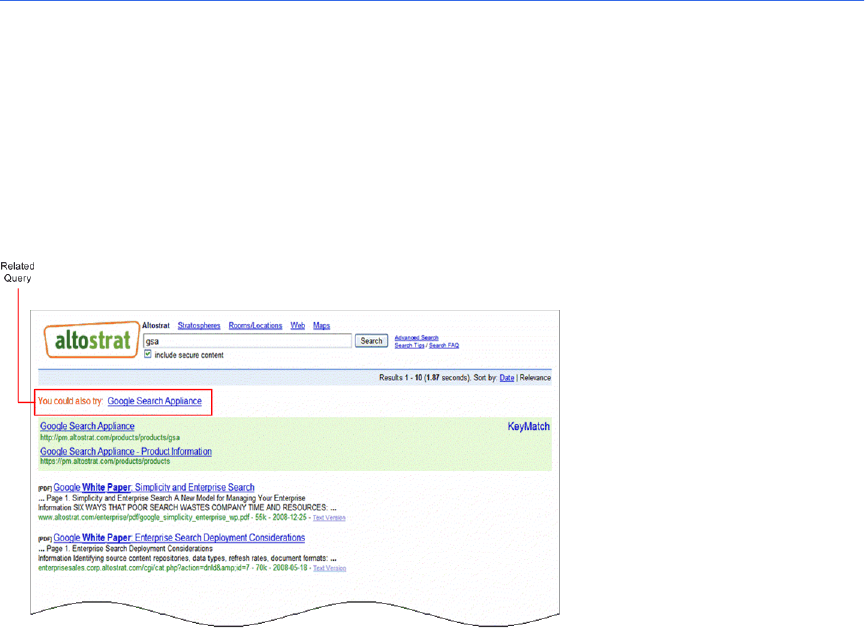Open the Advanced Search link
The height and width of the screenshot is (628, 865).
[x=417, y=338]
